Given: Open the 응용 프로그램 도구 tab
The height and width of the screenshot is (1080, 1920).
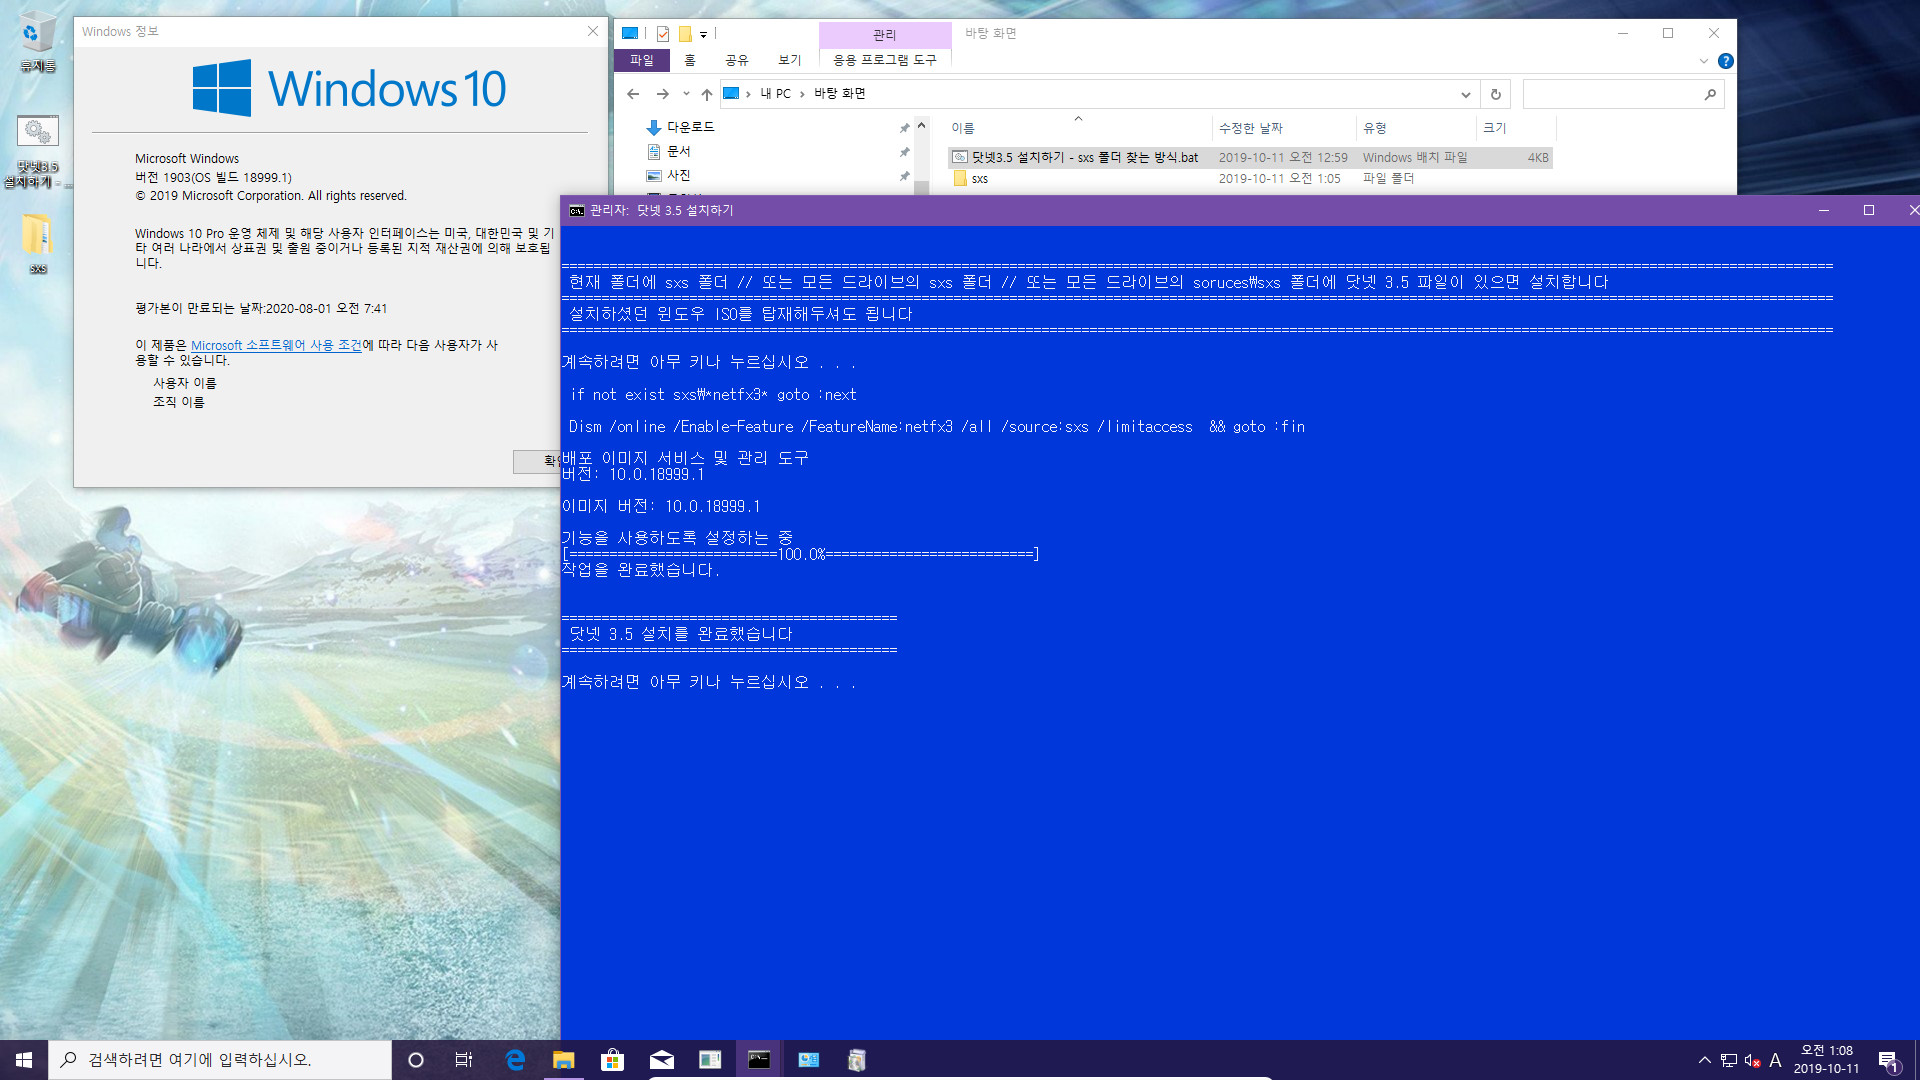Looking at the screenshot, I should [x=885, y=60].
